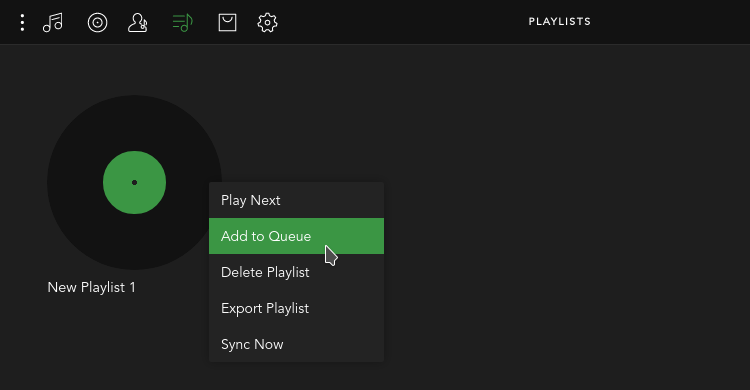750x390 pixels.
Task: Choose Play Next from context menu
Action: pyautogui.click(x=297, y=200)
